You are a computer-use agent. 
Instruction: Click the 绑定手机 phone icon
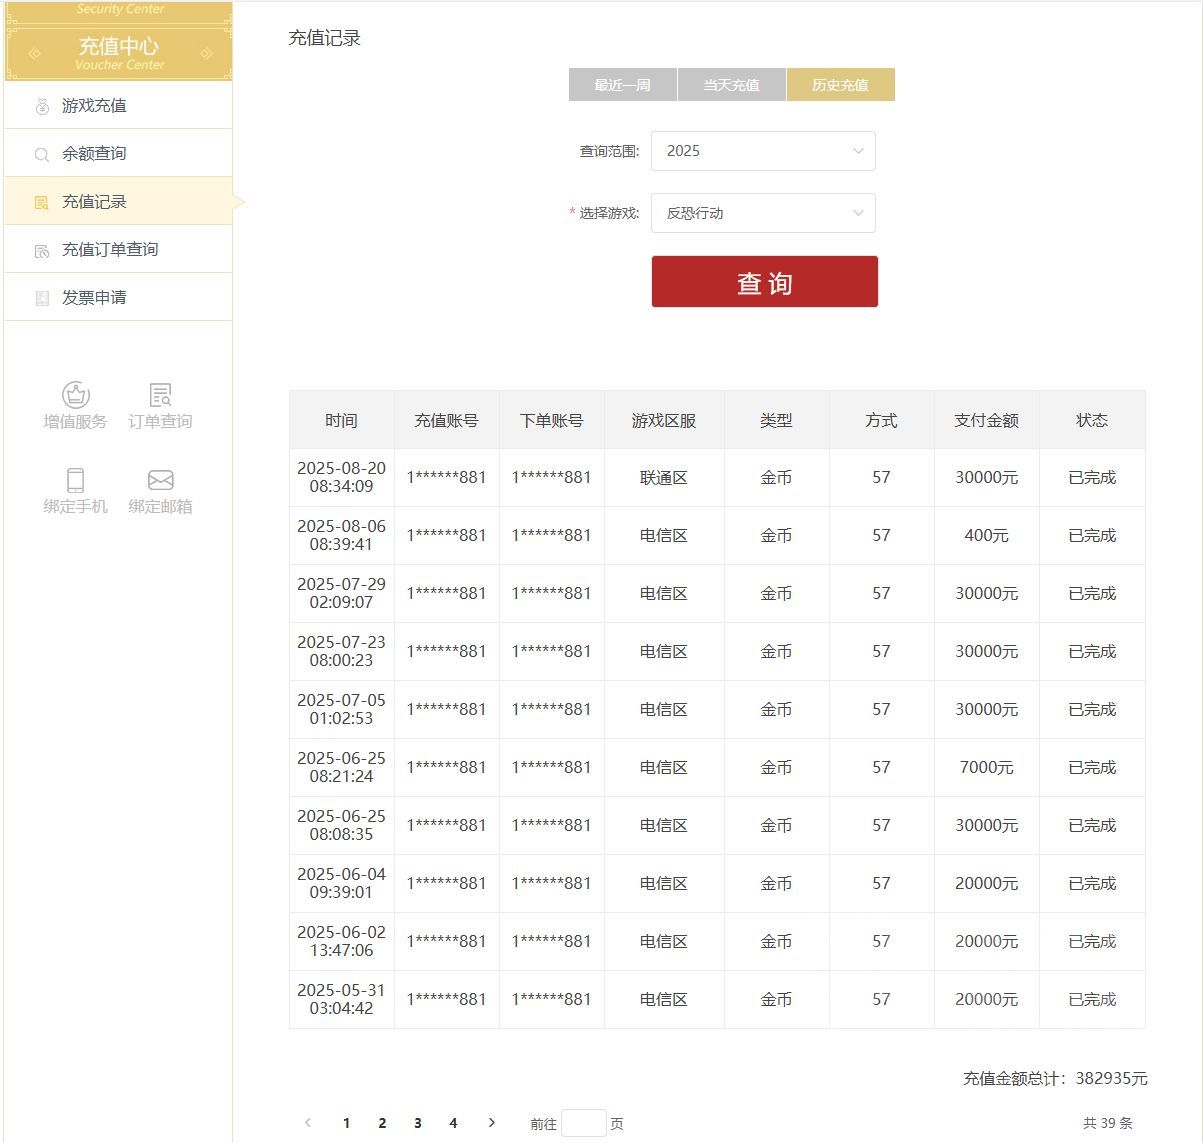[x=76, y=480]
